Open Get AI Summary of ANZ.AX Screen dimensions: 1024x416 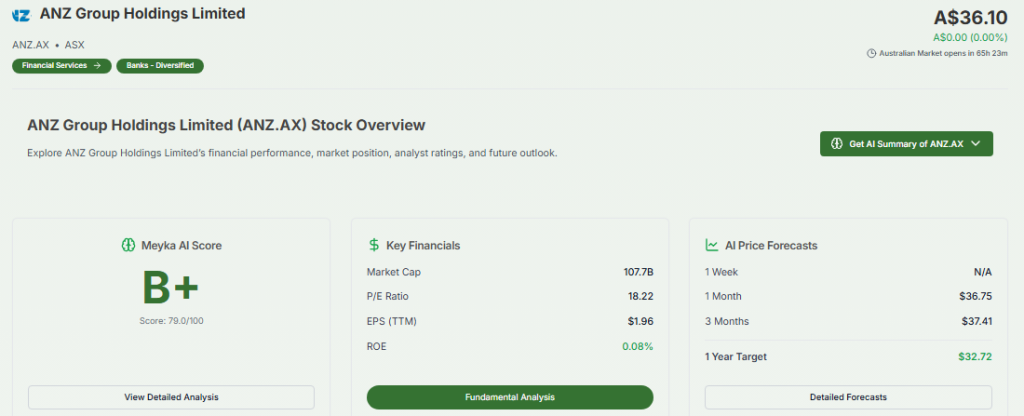906,144
